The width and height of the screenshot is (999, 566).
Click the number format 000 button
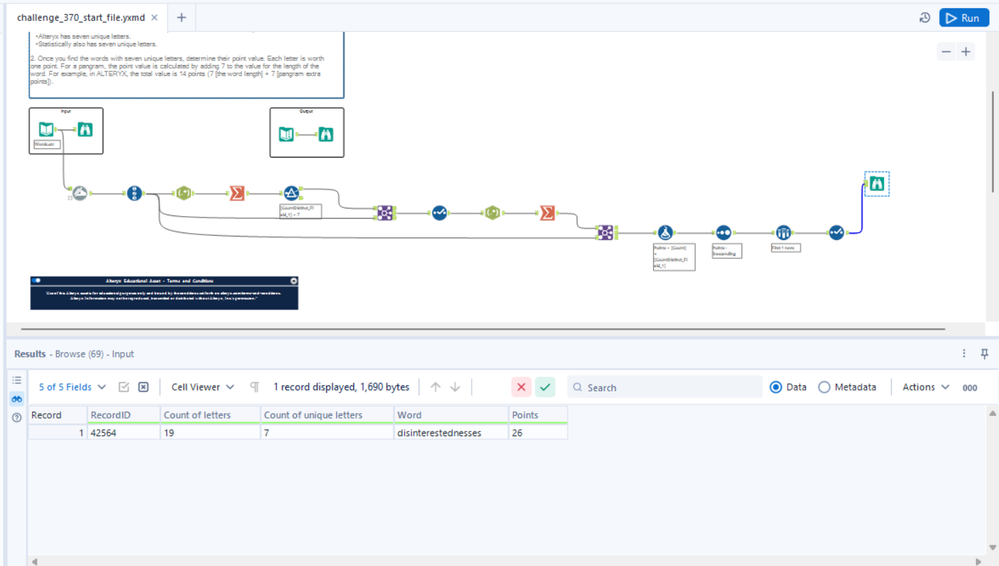(970, 388)
